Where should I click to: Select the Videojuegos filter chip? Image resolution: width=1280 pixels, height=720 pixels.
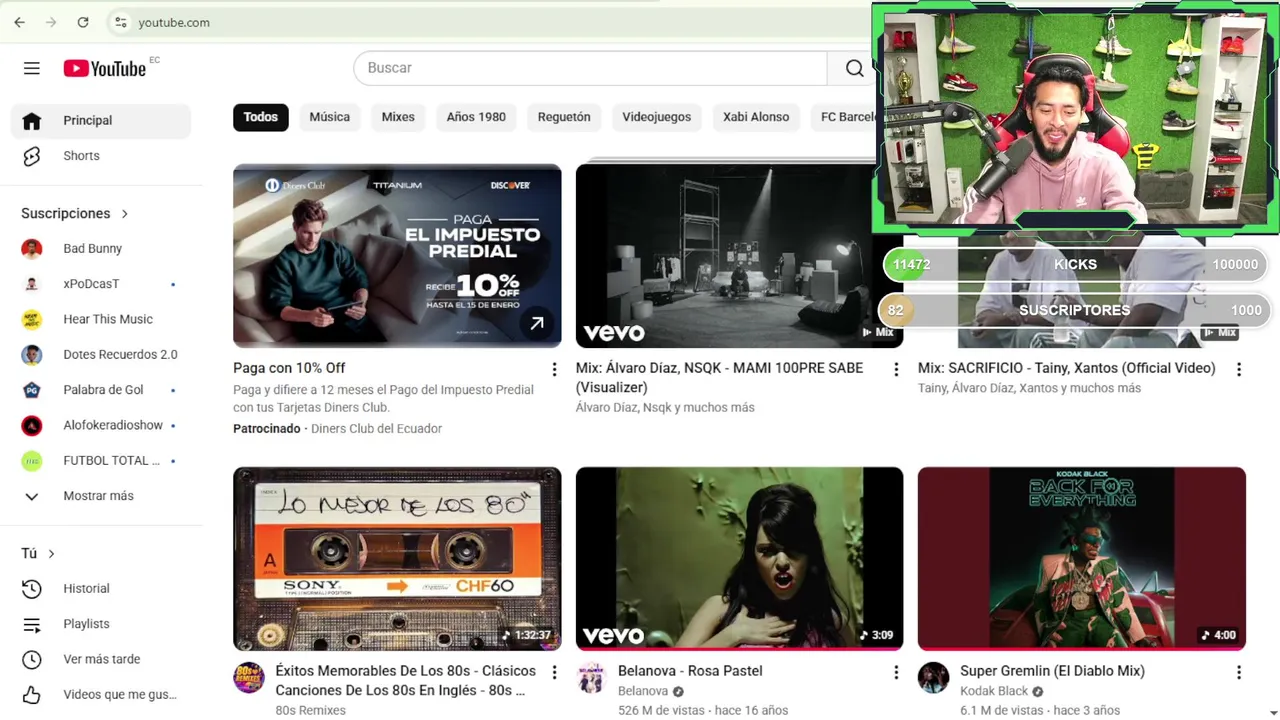[x=657, y=117]
